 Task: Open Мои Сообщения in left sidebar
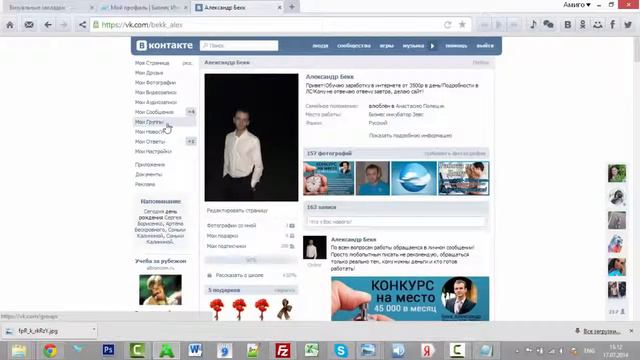154,112
